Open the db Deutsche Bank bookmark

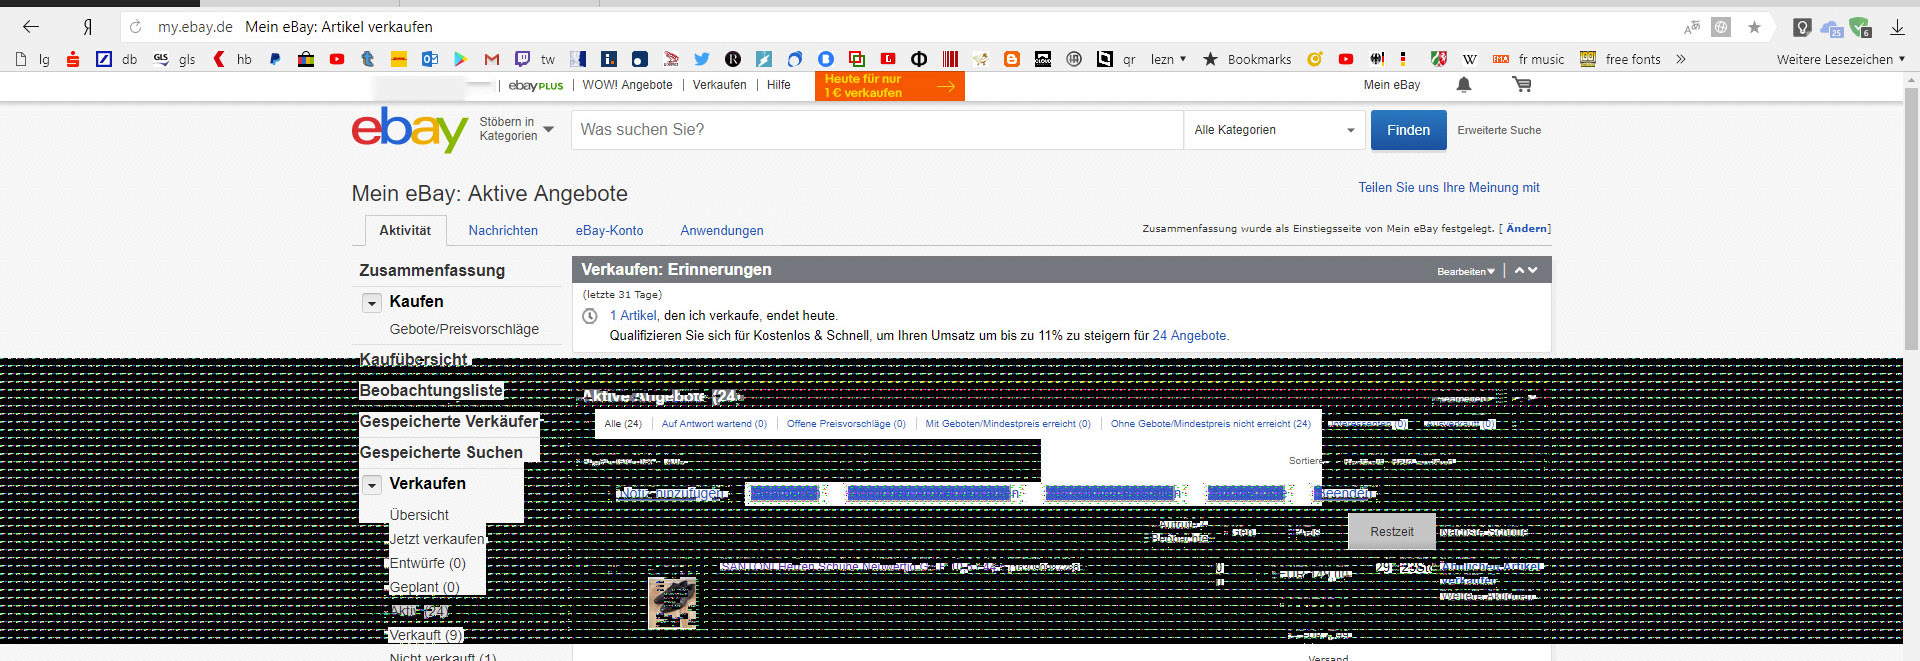click(117, 59)
